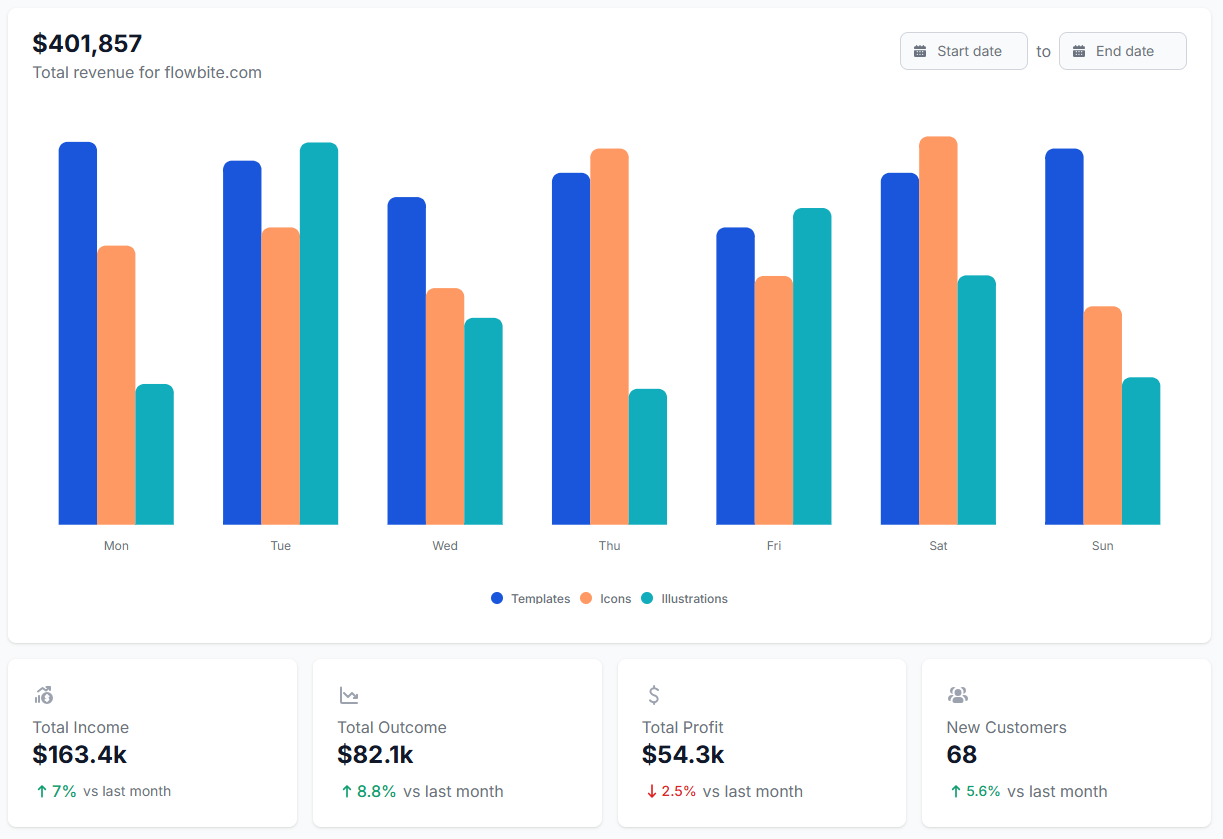Viewport: 1223px width, 839px height.
Task: Click the Thu axis label
Action: coord(609,545)
